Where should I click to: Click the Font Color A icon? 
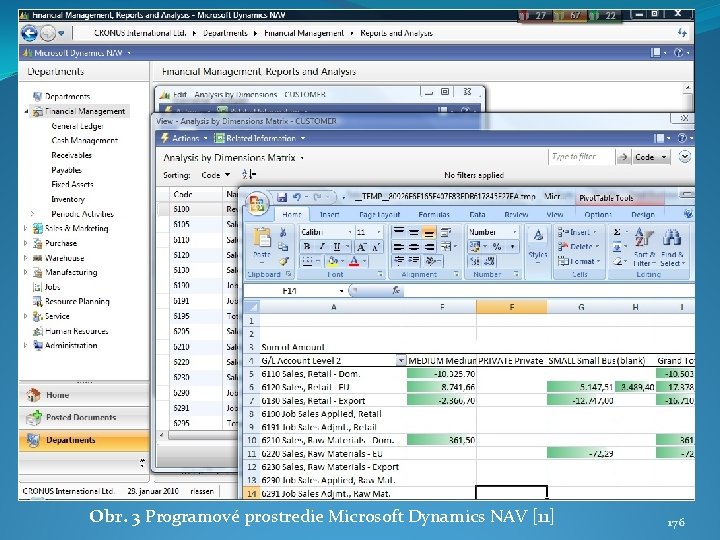coord(354,262)
